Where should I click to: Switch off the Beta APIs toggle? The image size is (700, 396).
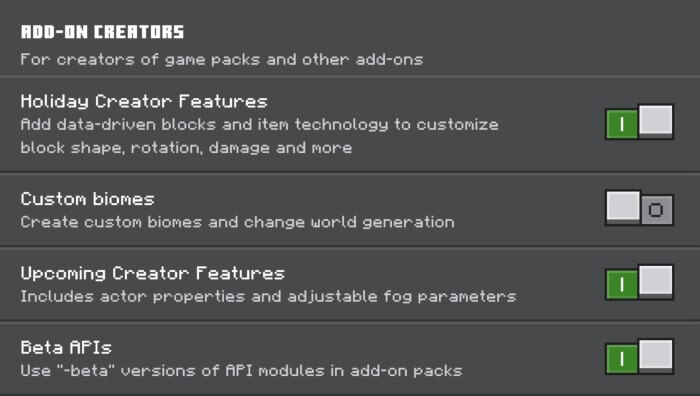(639, 357)
